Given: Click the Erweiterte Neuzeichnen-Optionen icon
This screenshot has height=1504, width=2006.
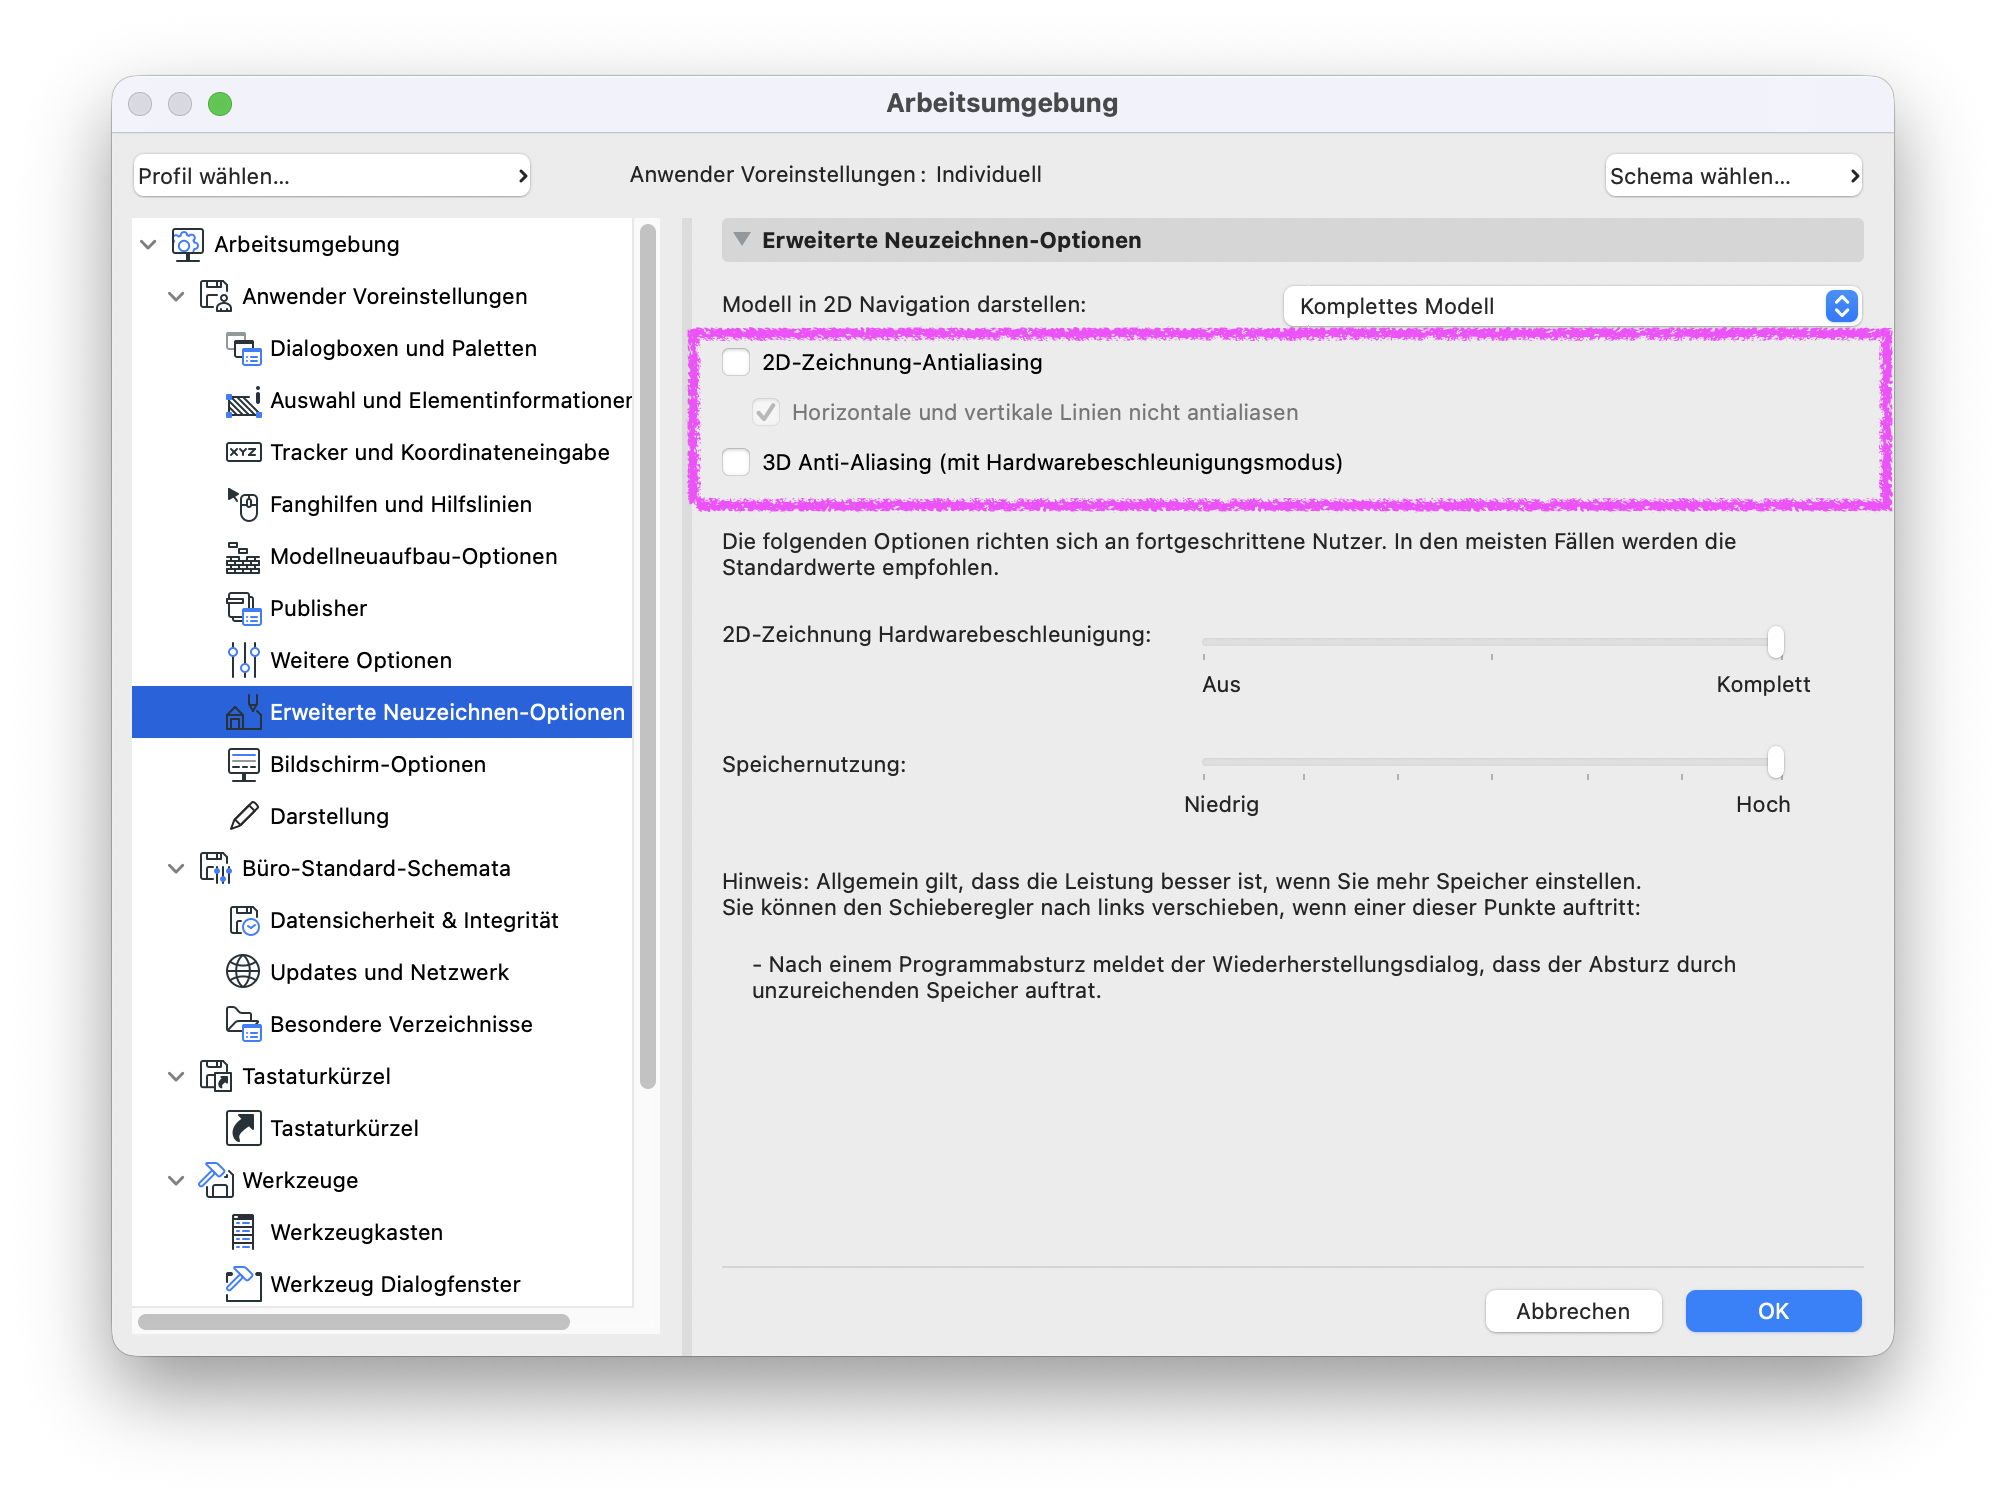Looking at the screenshot, I should coord(243,712).
